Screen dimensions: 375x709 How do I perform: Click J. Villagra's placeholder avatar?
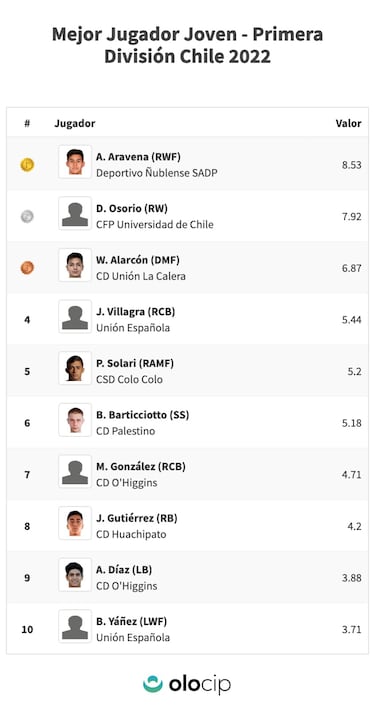(75, 317)
